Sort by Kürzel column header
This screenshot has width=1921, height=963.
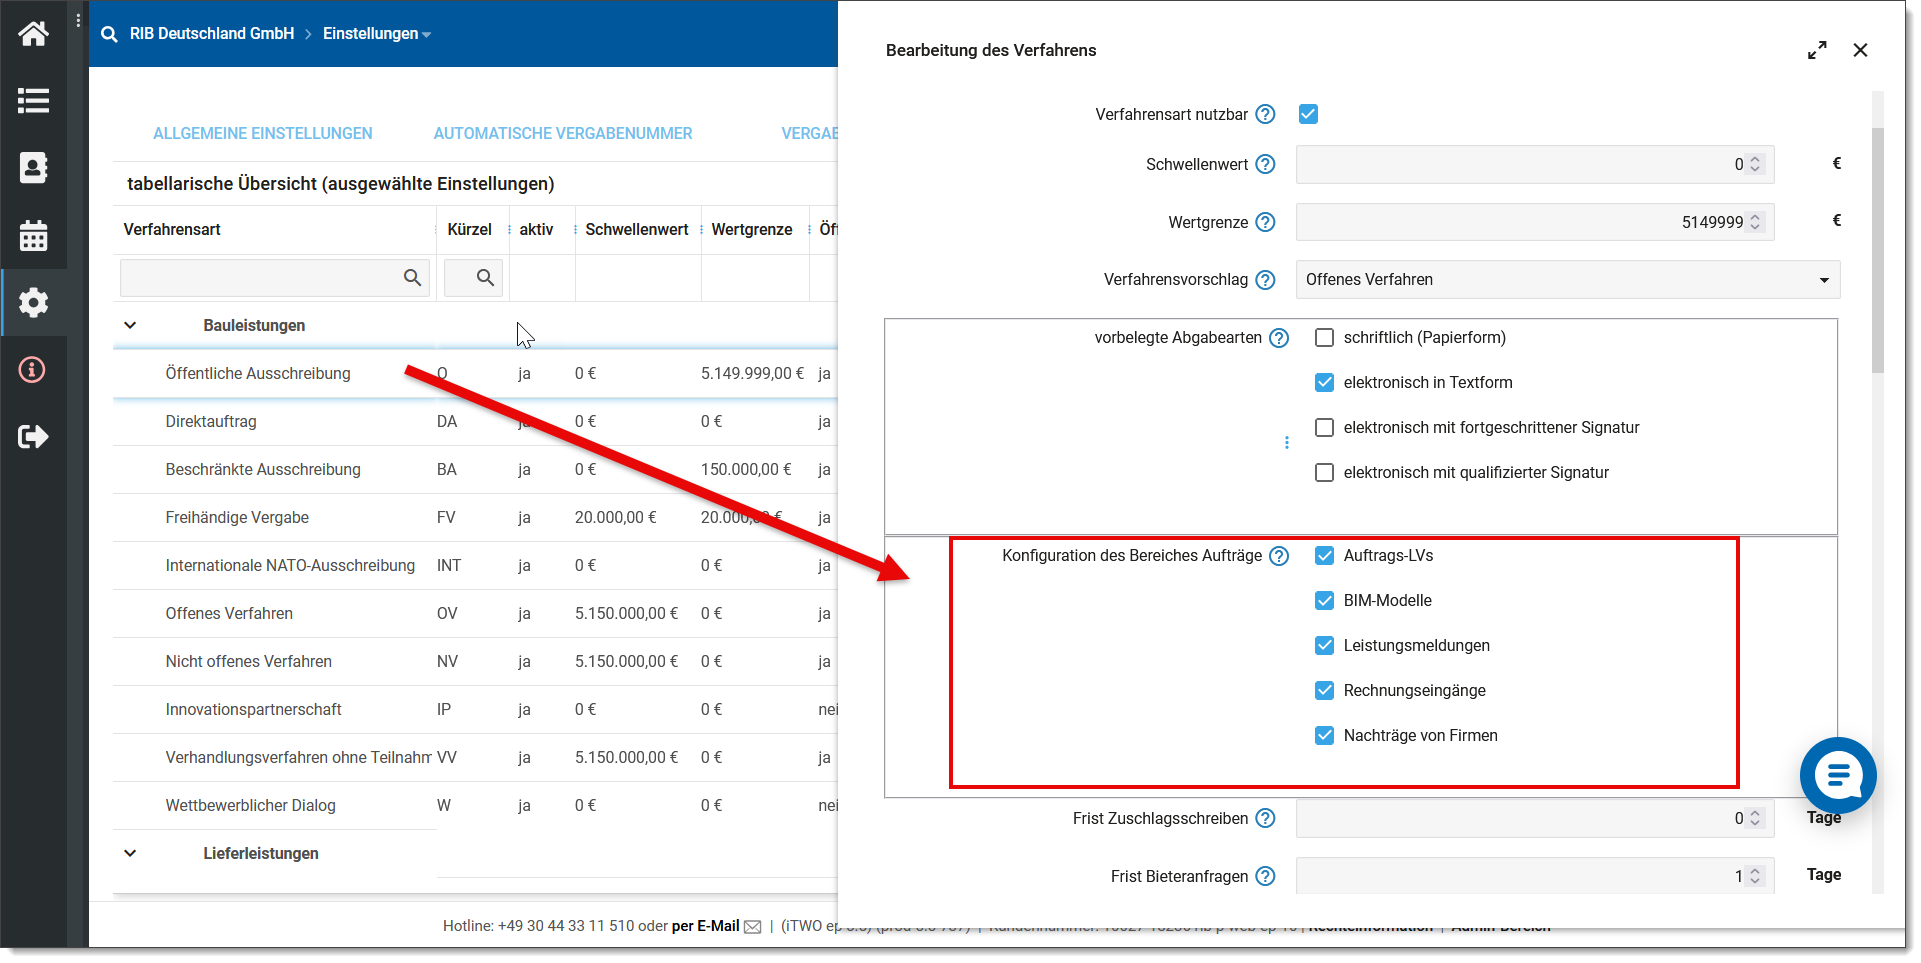[x=469, y=230]
